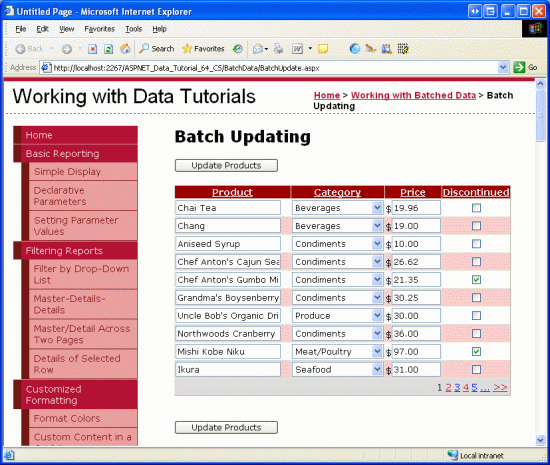
Task: Click the green Go arrow button
Action: (x=519, y=67)
